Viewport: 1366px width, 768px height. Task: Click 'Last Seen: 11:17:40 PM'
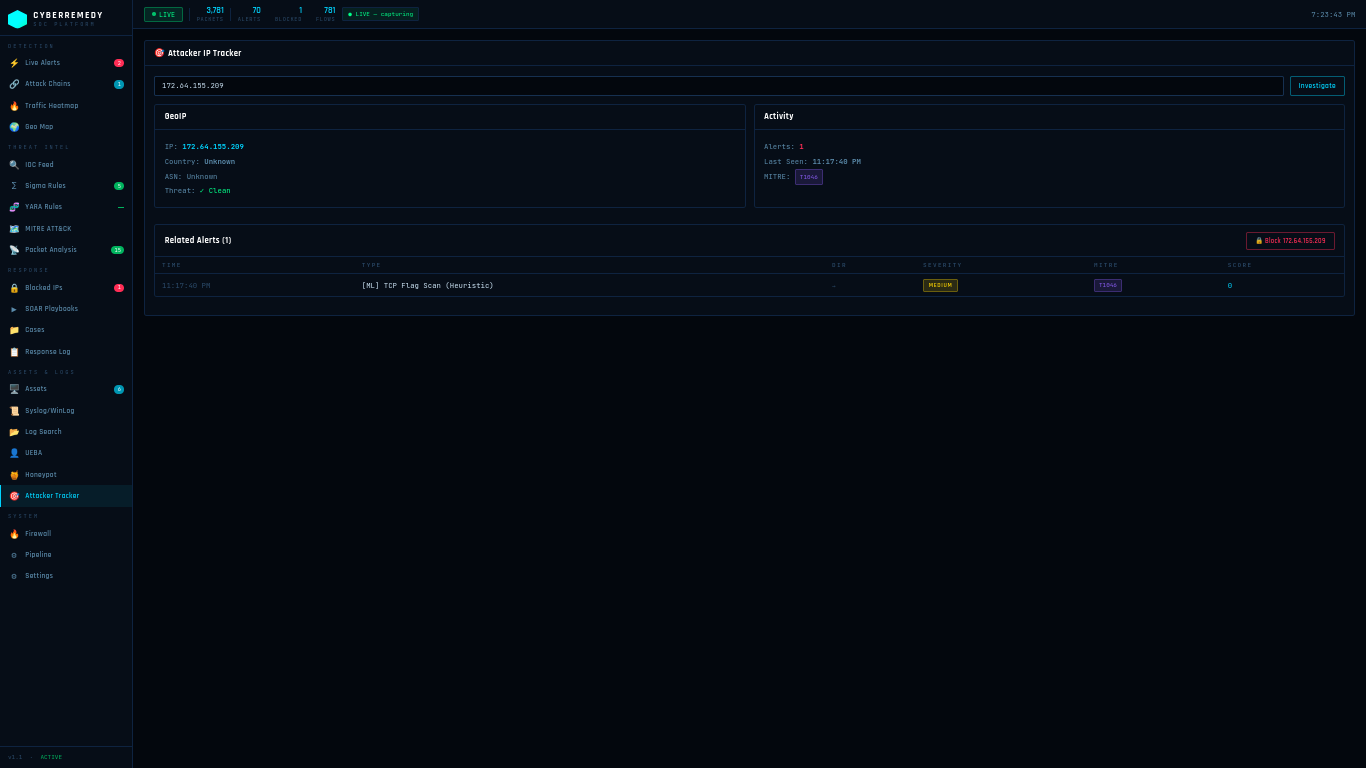(x=812, y=162)
